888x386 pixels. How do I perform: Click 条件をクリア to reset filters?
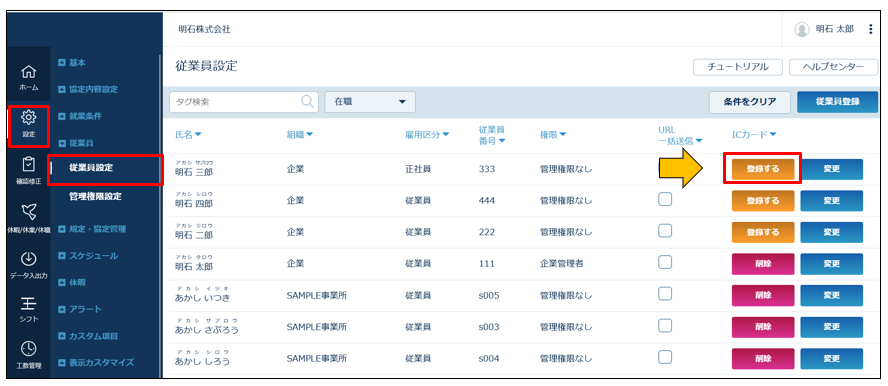pyautogui.click(x=750, y=102)
